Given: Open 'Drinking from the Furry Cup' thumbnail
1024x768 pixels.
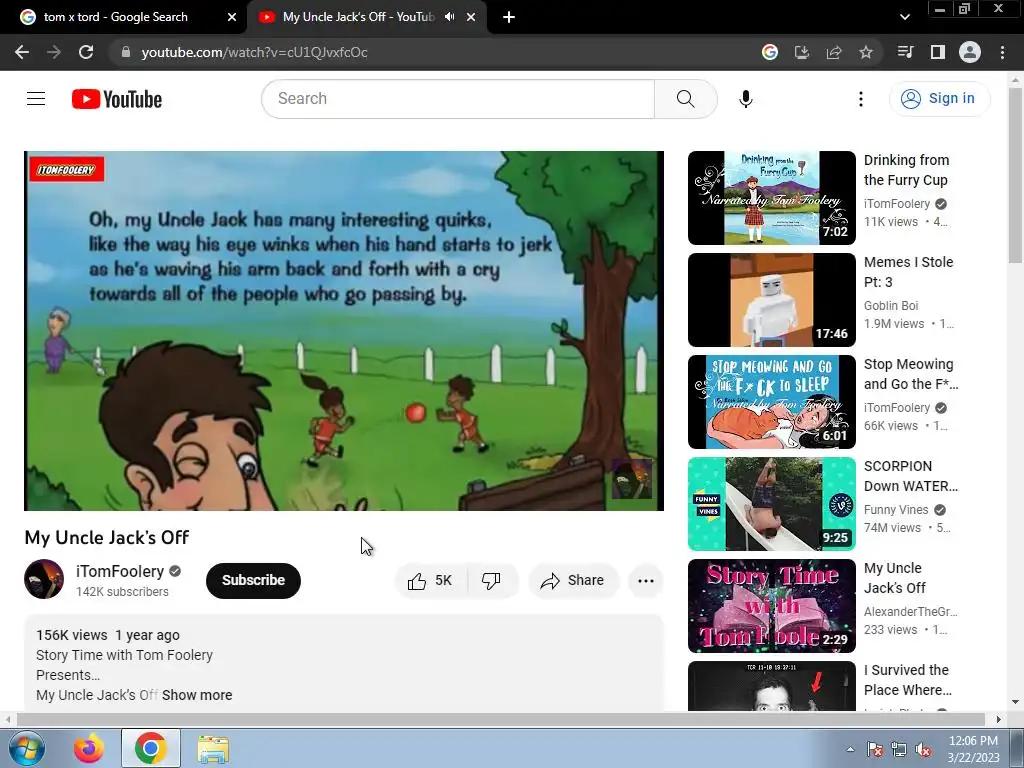Looking at the screenshot, I should pos(772,198).
